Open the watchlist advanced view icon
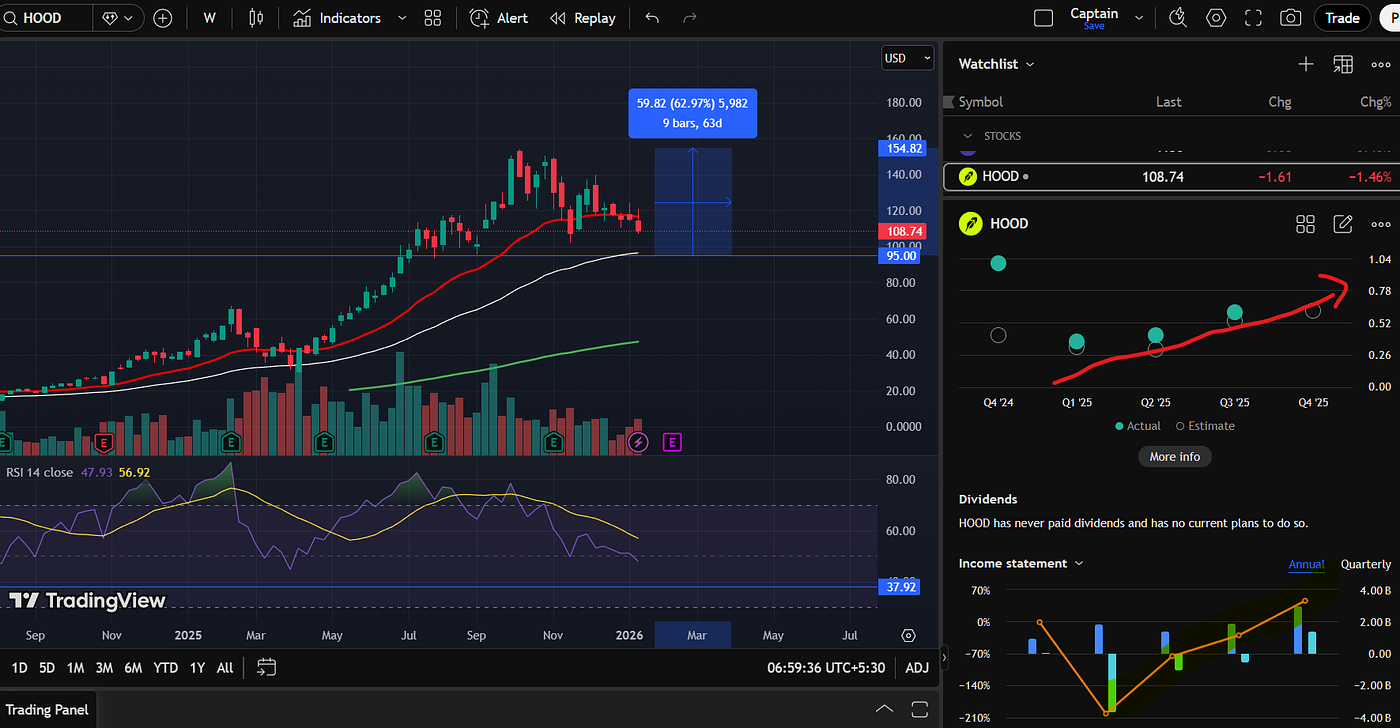The width and height of the screenshot is (1400, 728). 1343,64
